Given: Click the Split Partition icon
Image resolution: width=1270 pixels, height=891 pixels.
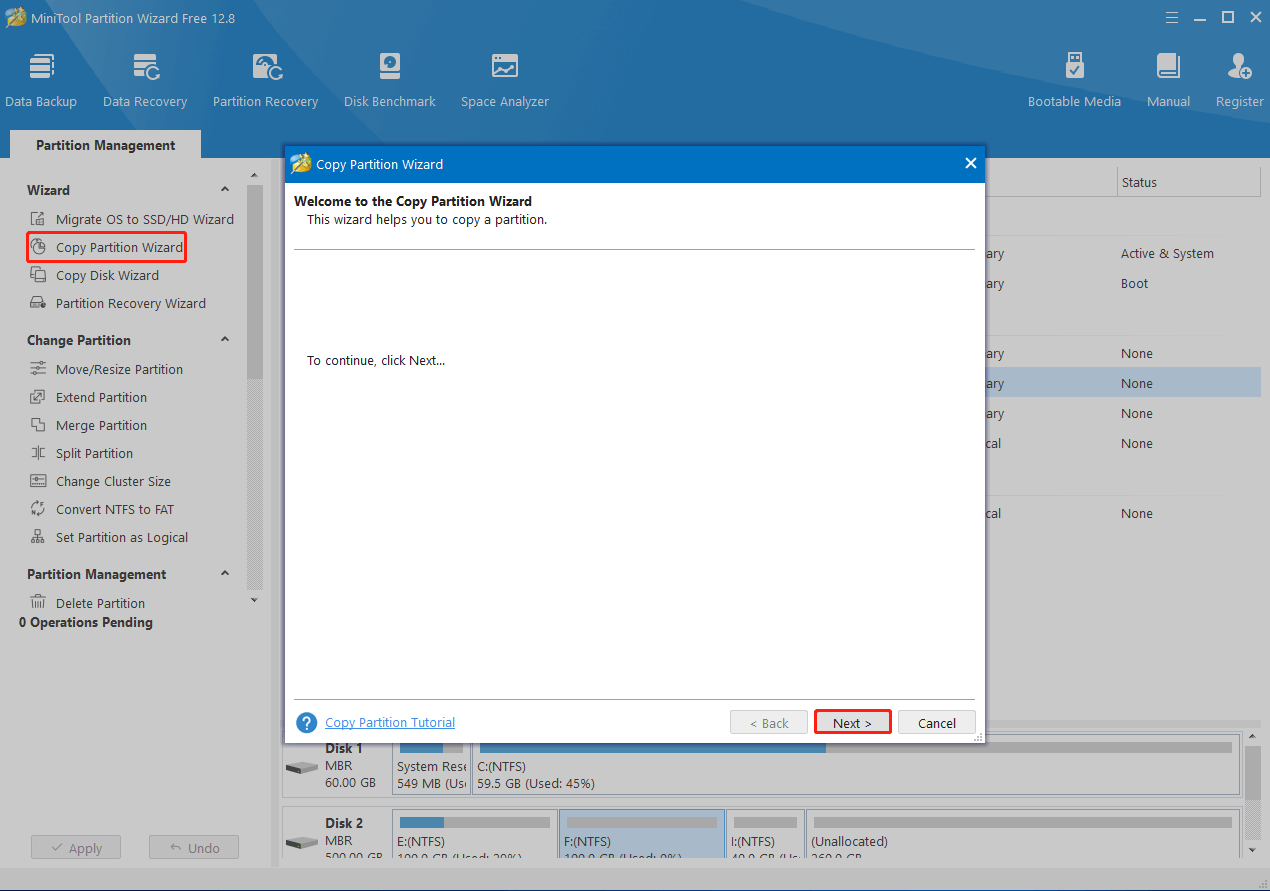Looking at the screenshot, I should pos(37,453).
